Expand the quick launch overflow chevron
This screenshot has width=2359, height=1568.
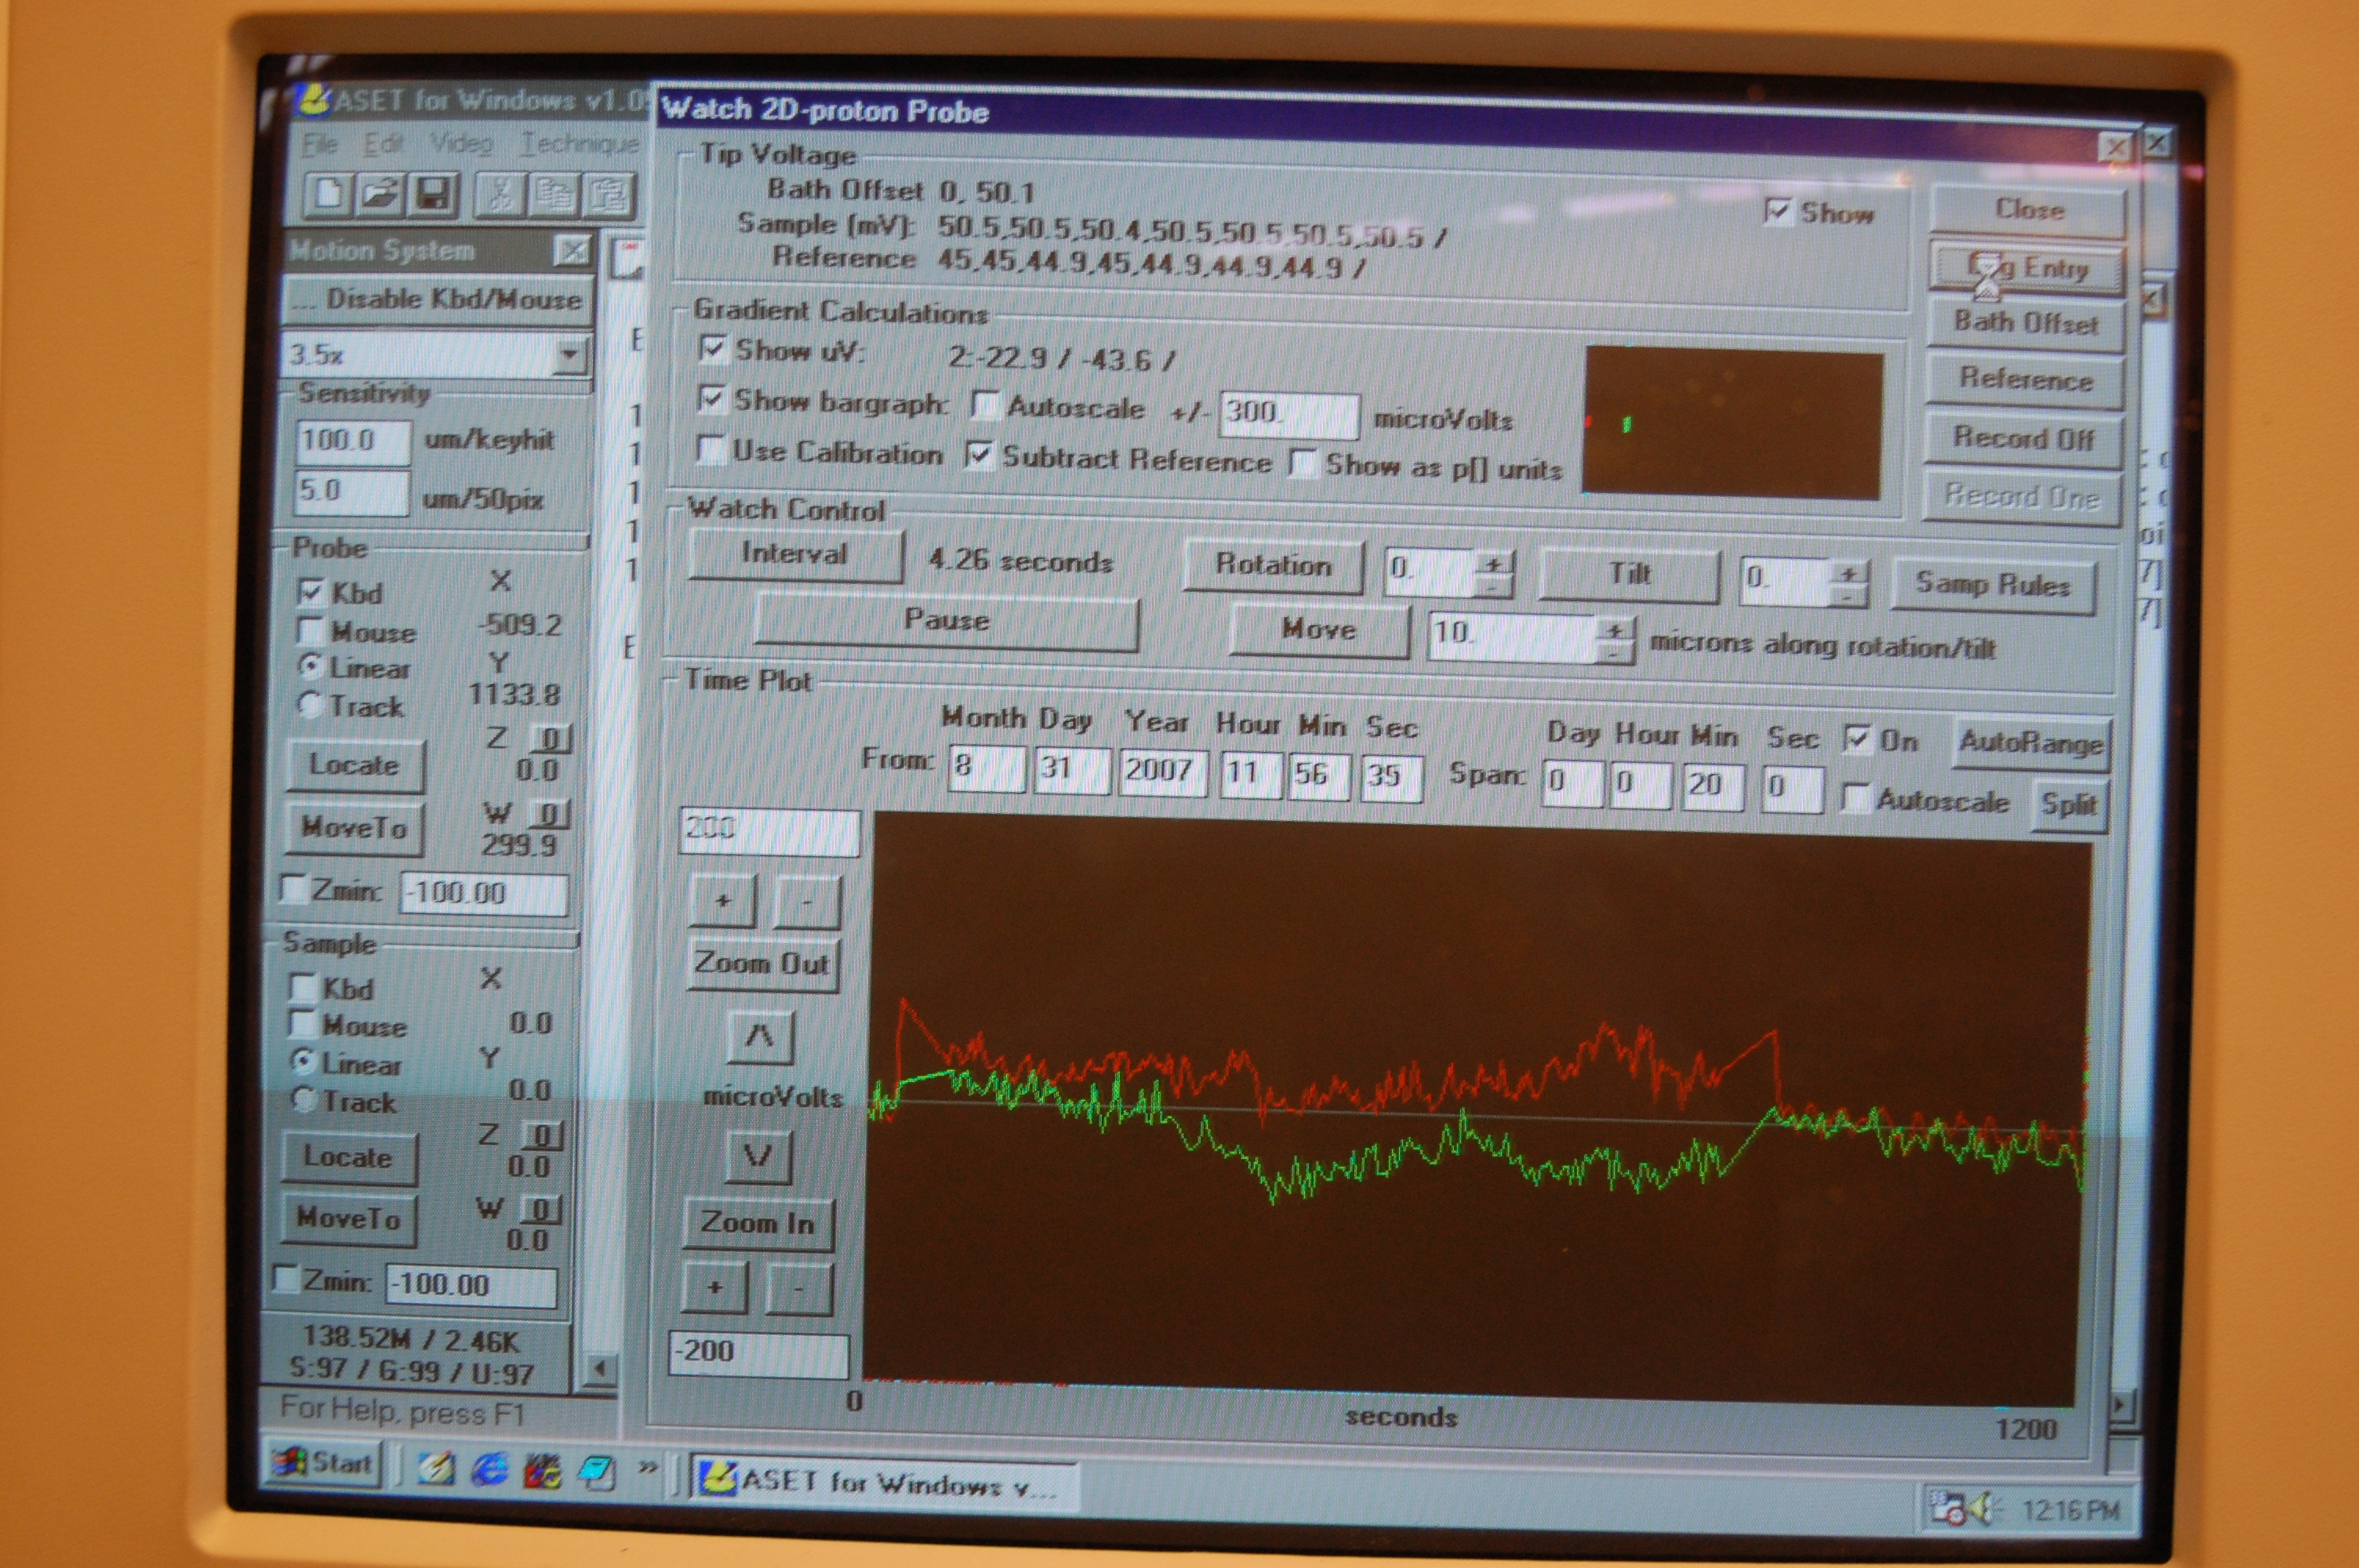(x=648, y=1467)
